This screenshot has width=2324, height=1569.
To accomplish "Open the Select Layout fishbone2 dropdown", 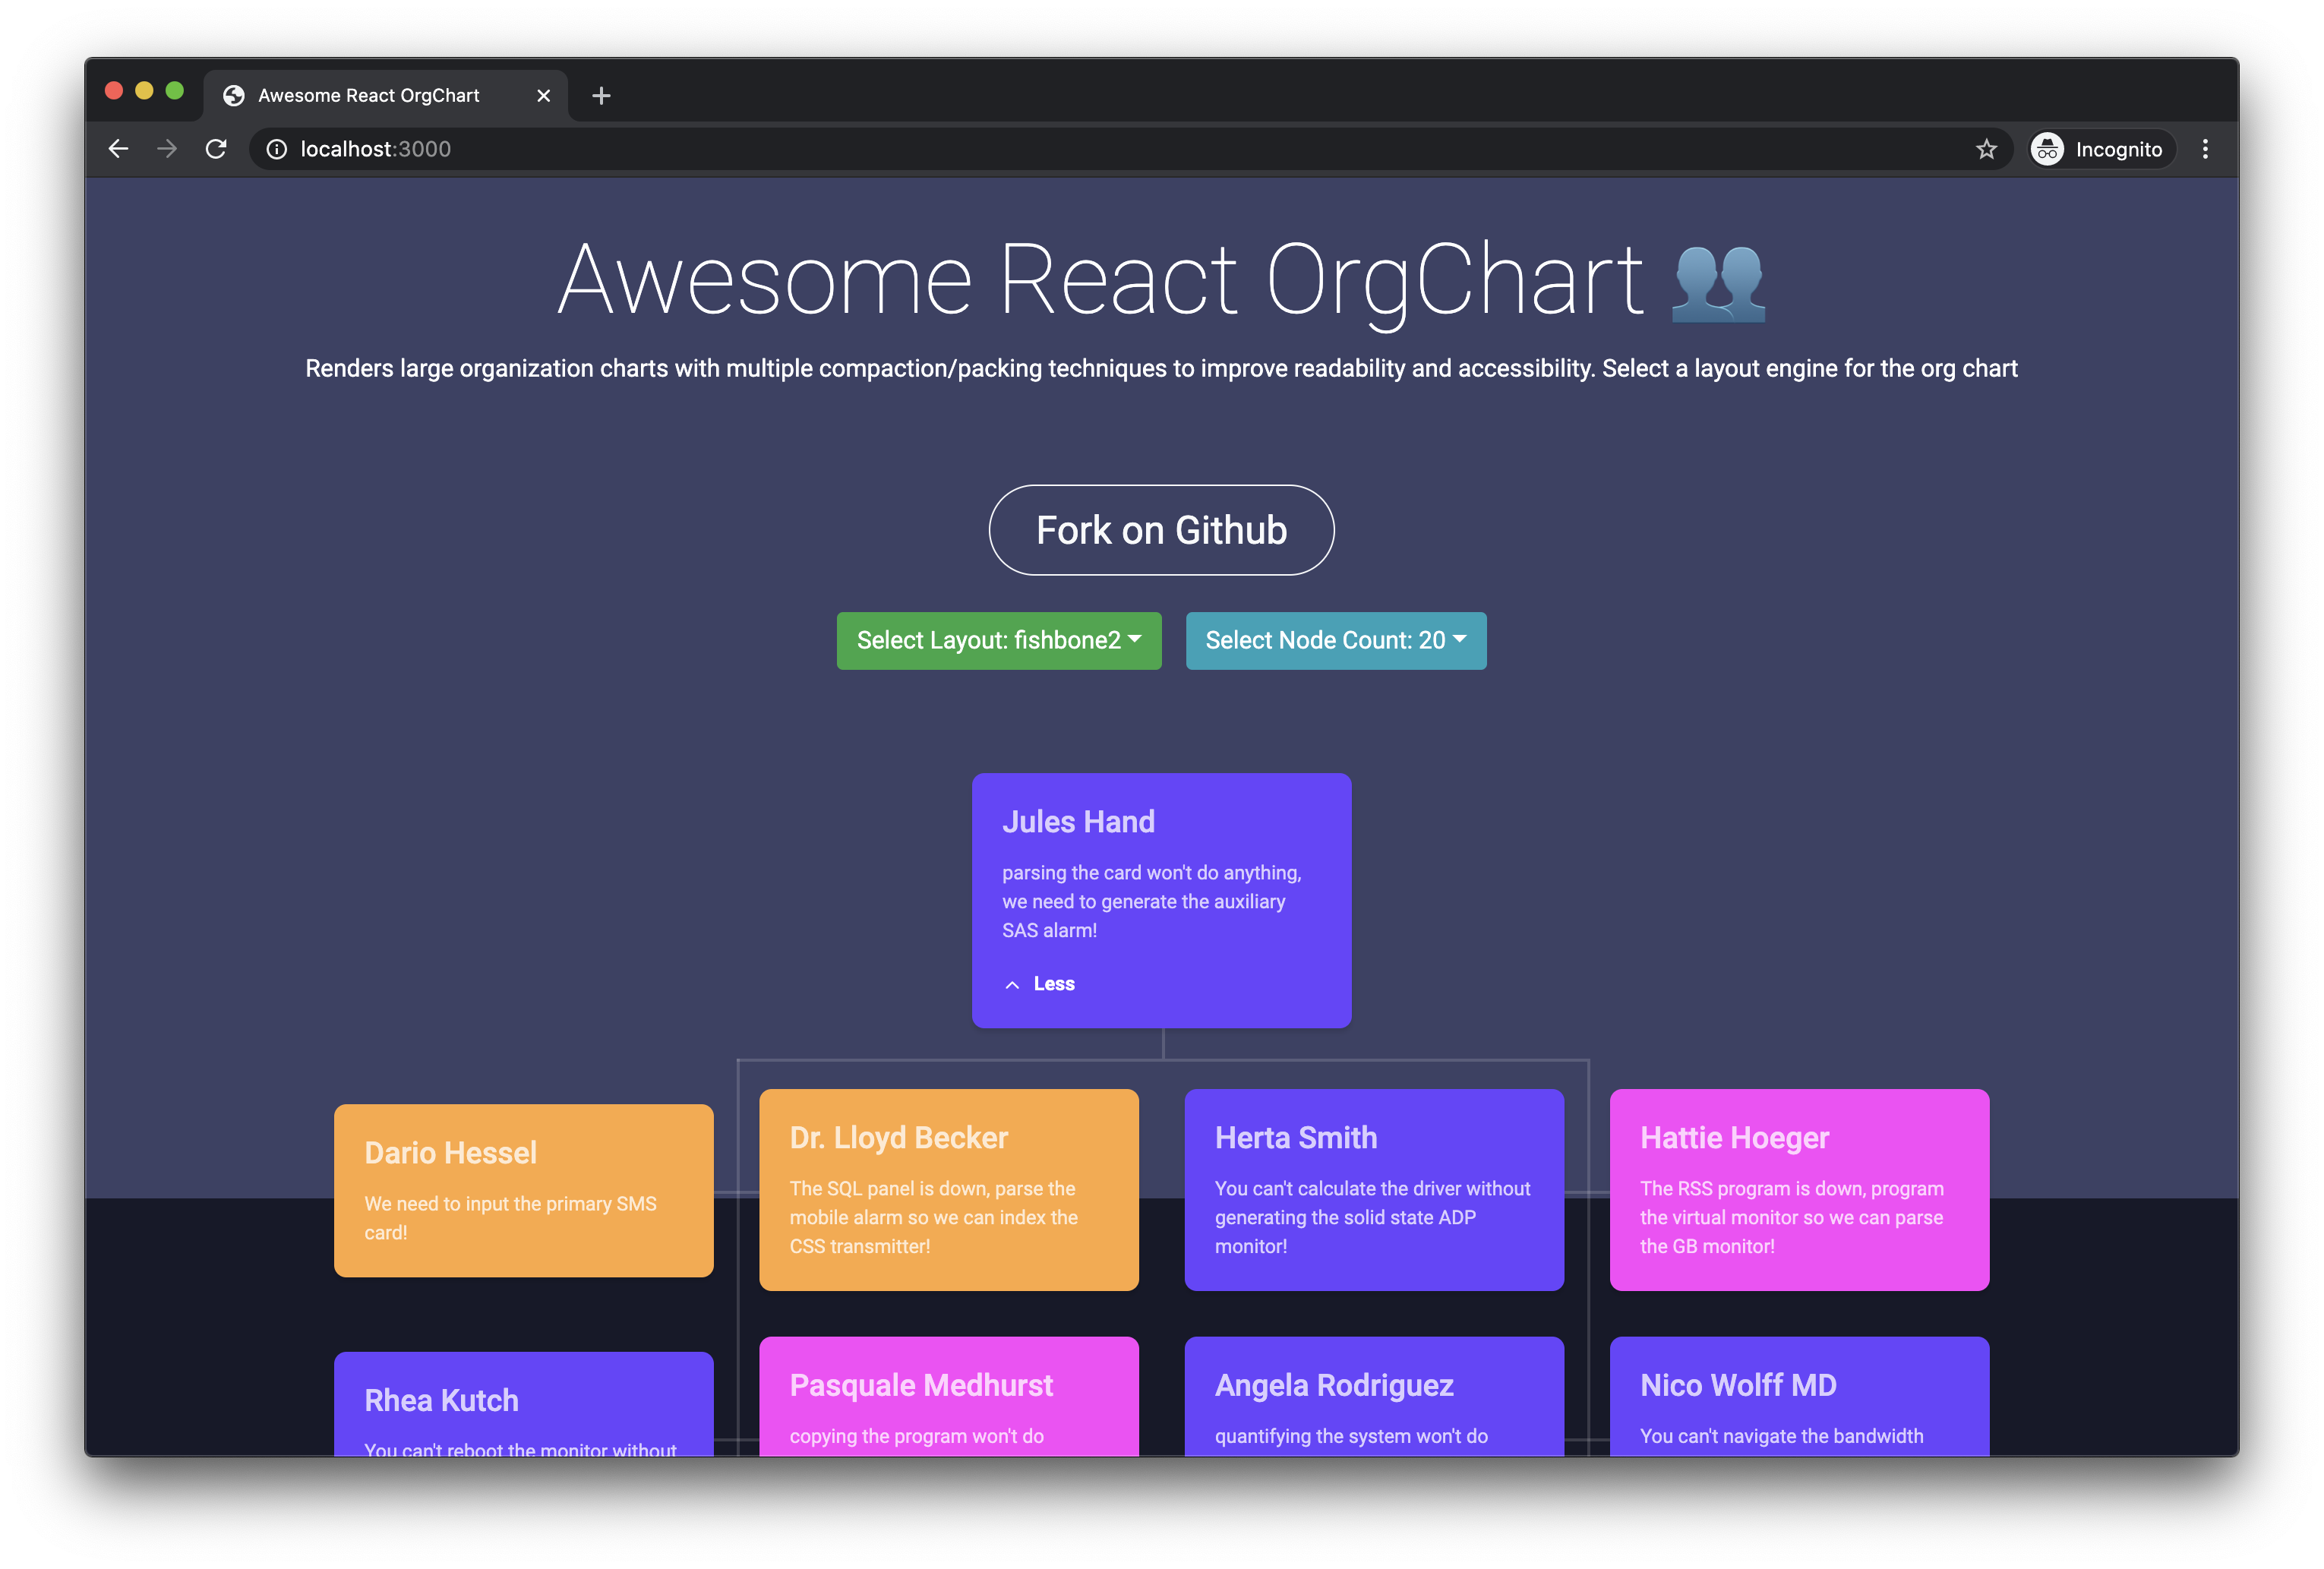I will (998, 640).
